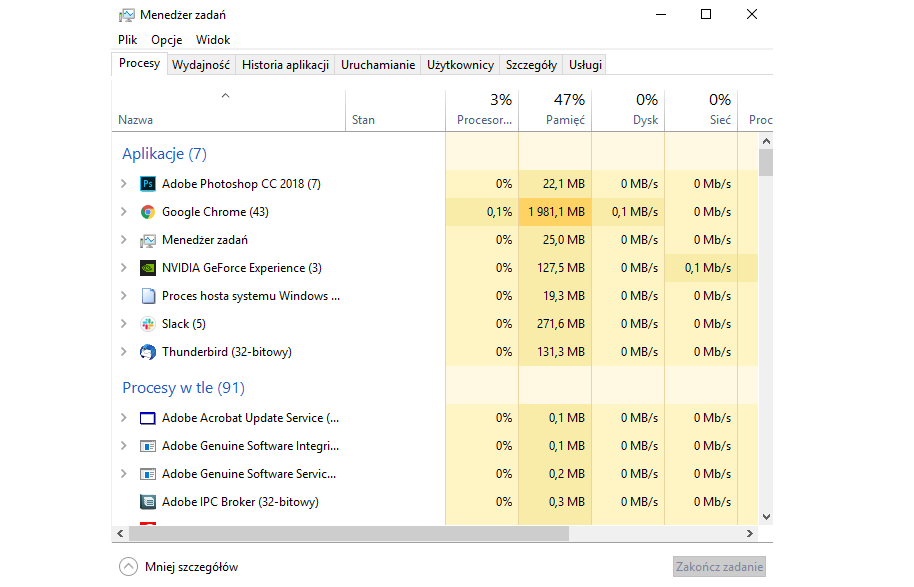The height and width of the screenshot is (587, 914).
Task: Click the Adobe Genuine Software Service icon
Action: pos(148,474)
